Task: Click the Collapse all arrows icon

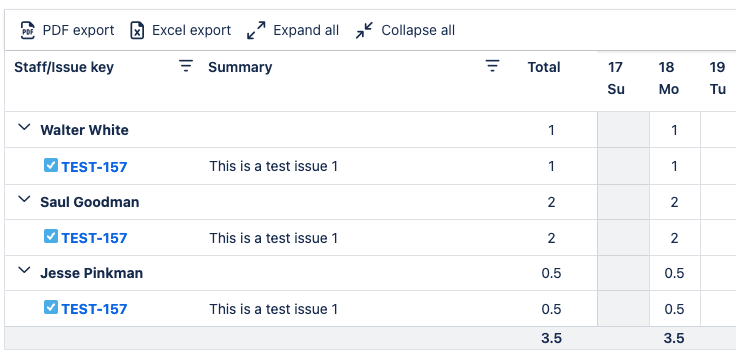Action: (364, 31)
